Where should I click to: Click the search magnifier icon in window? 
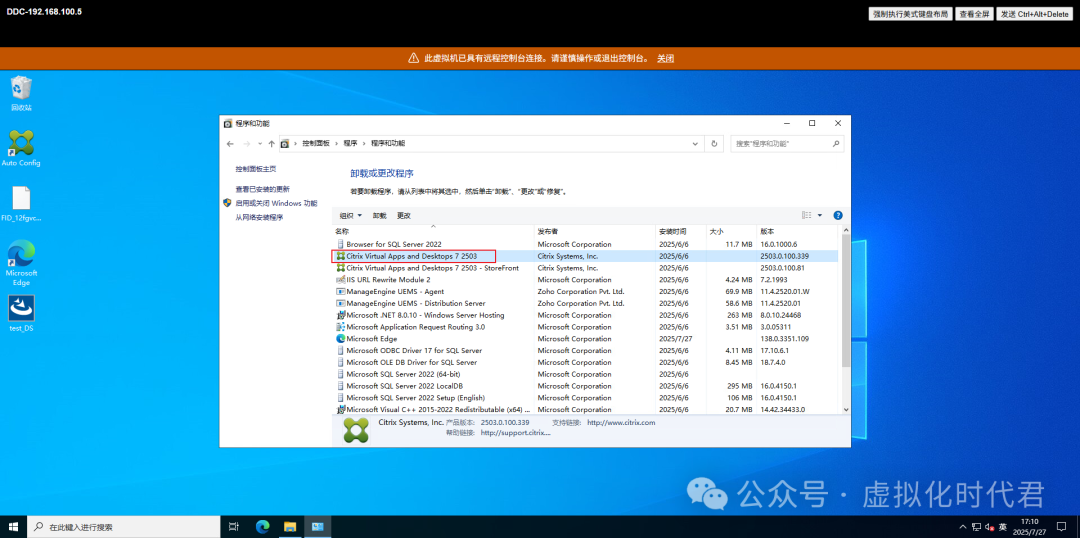[x=835, y=144]
